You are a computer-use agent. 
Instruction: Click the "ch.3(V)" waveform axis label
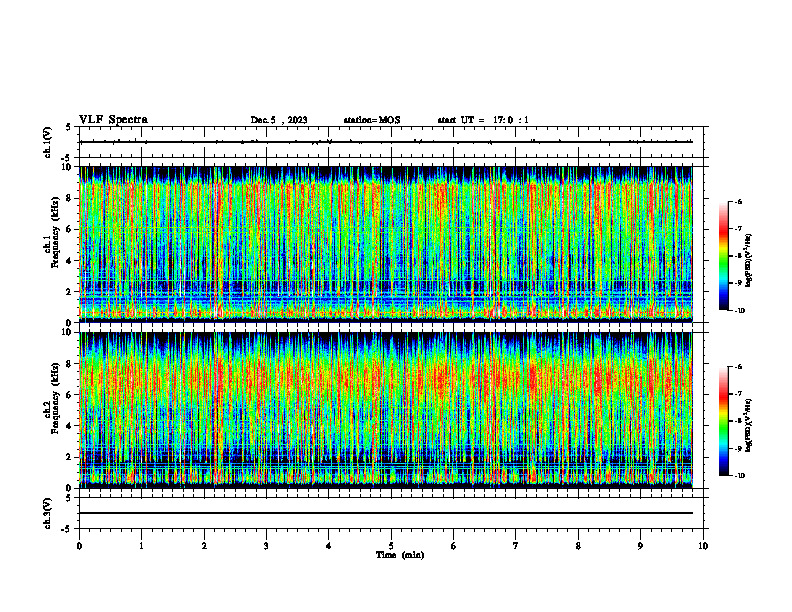[47, 513]
